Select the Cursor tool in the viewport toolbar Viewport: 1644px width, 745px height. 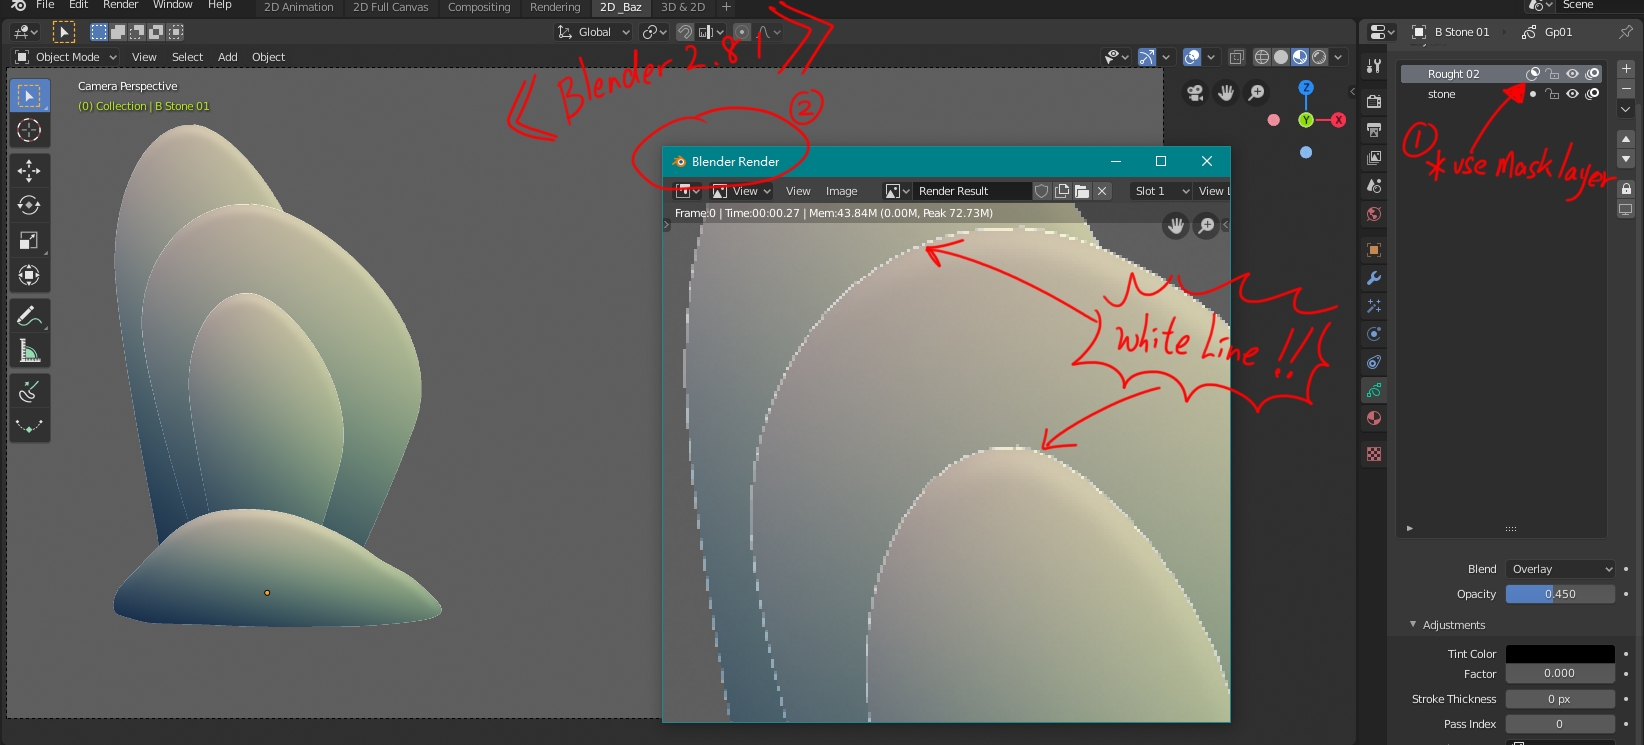[x=29, y=130]
